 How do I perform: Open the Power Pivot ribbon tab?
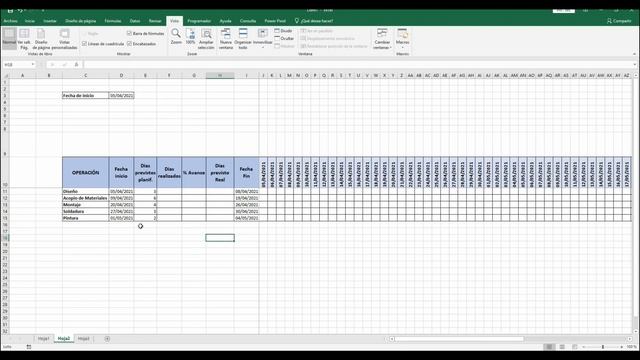(275, 21)
